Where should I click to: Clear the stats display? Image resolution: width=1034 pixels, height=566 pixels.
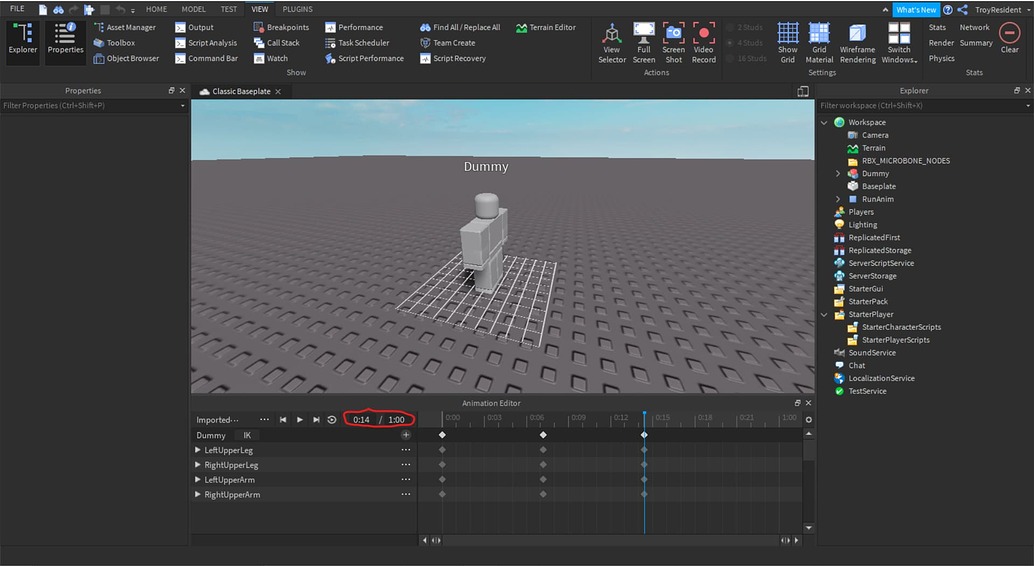(1010, 38)
